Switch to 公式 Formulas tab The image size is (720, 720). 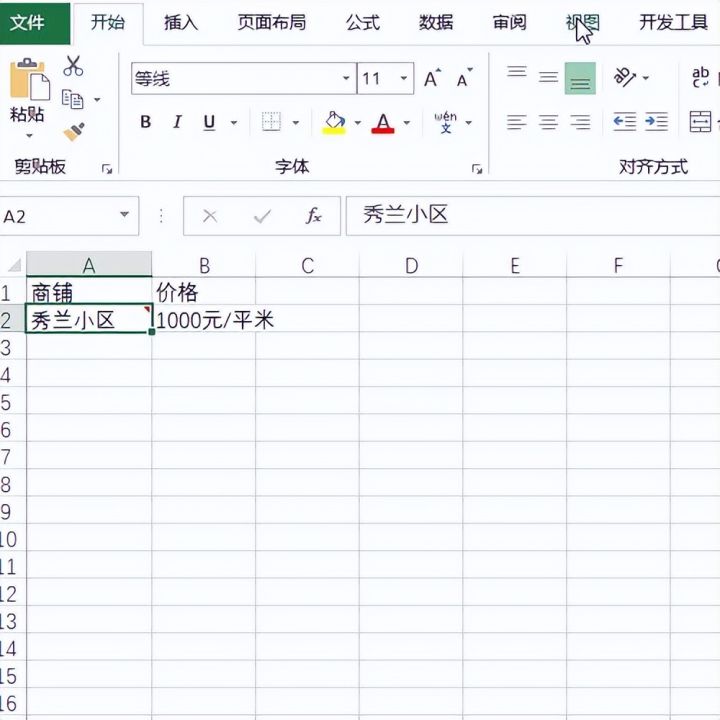tap(363, 22)
